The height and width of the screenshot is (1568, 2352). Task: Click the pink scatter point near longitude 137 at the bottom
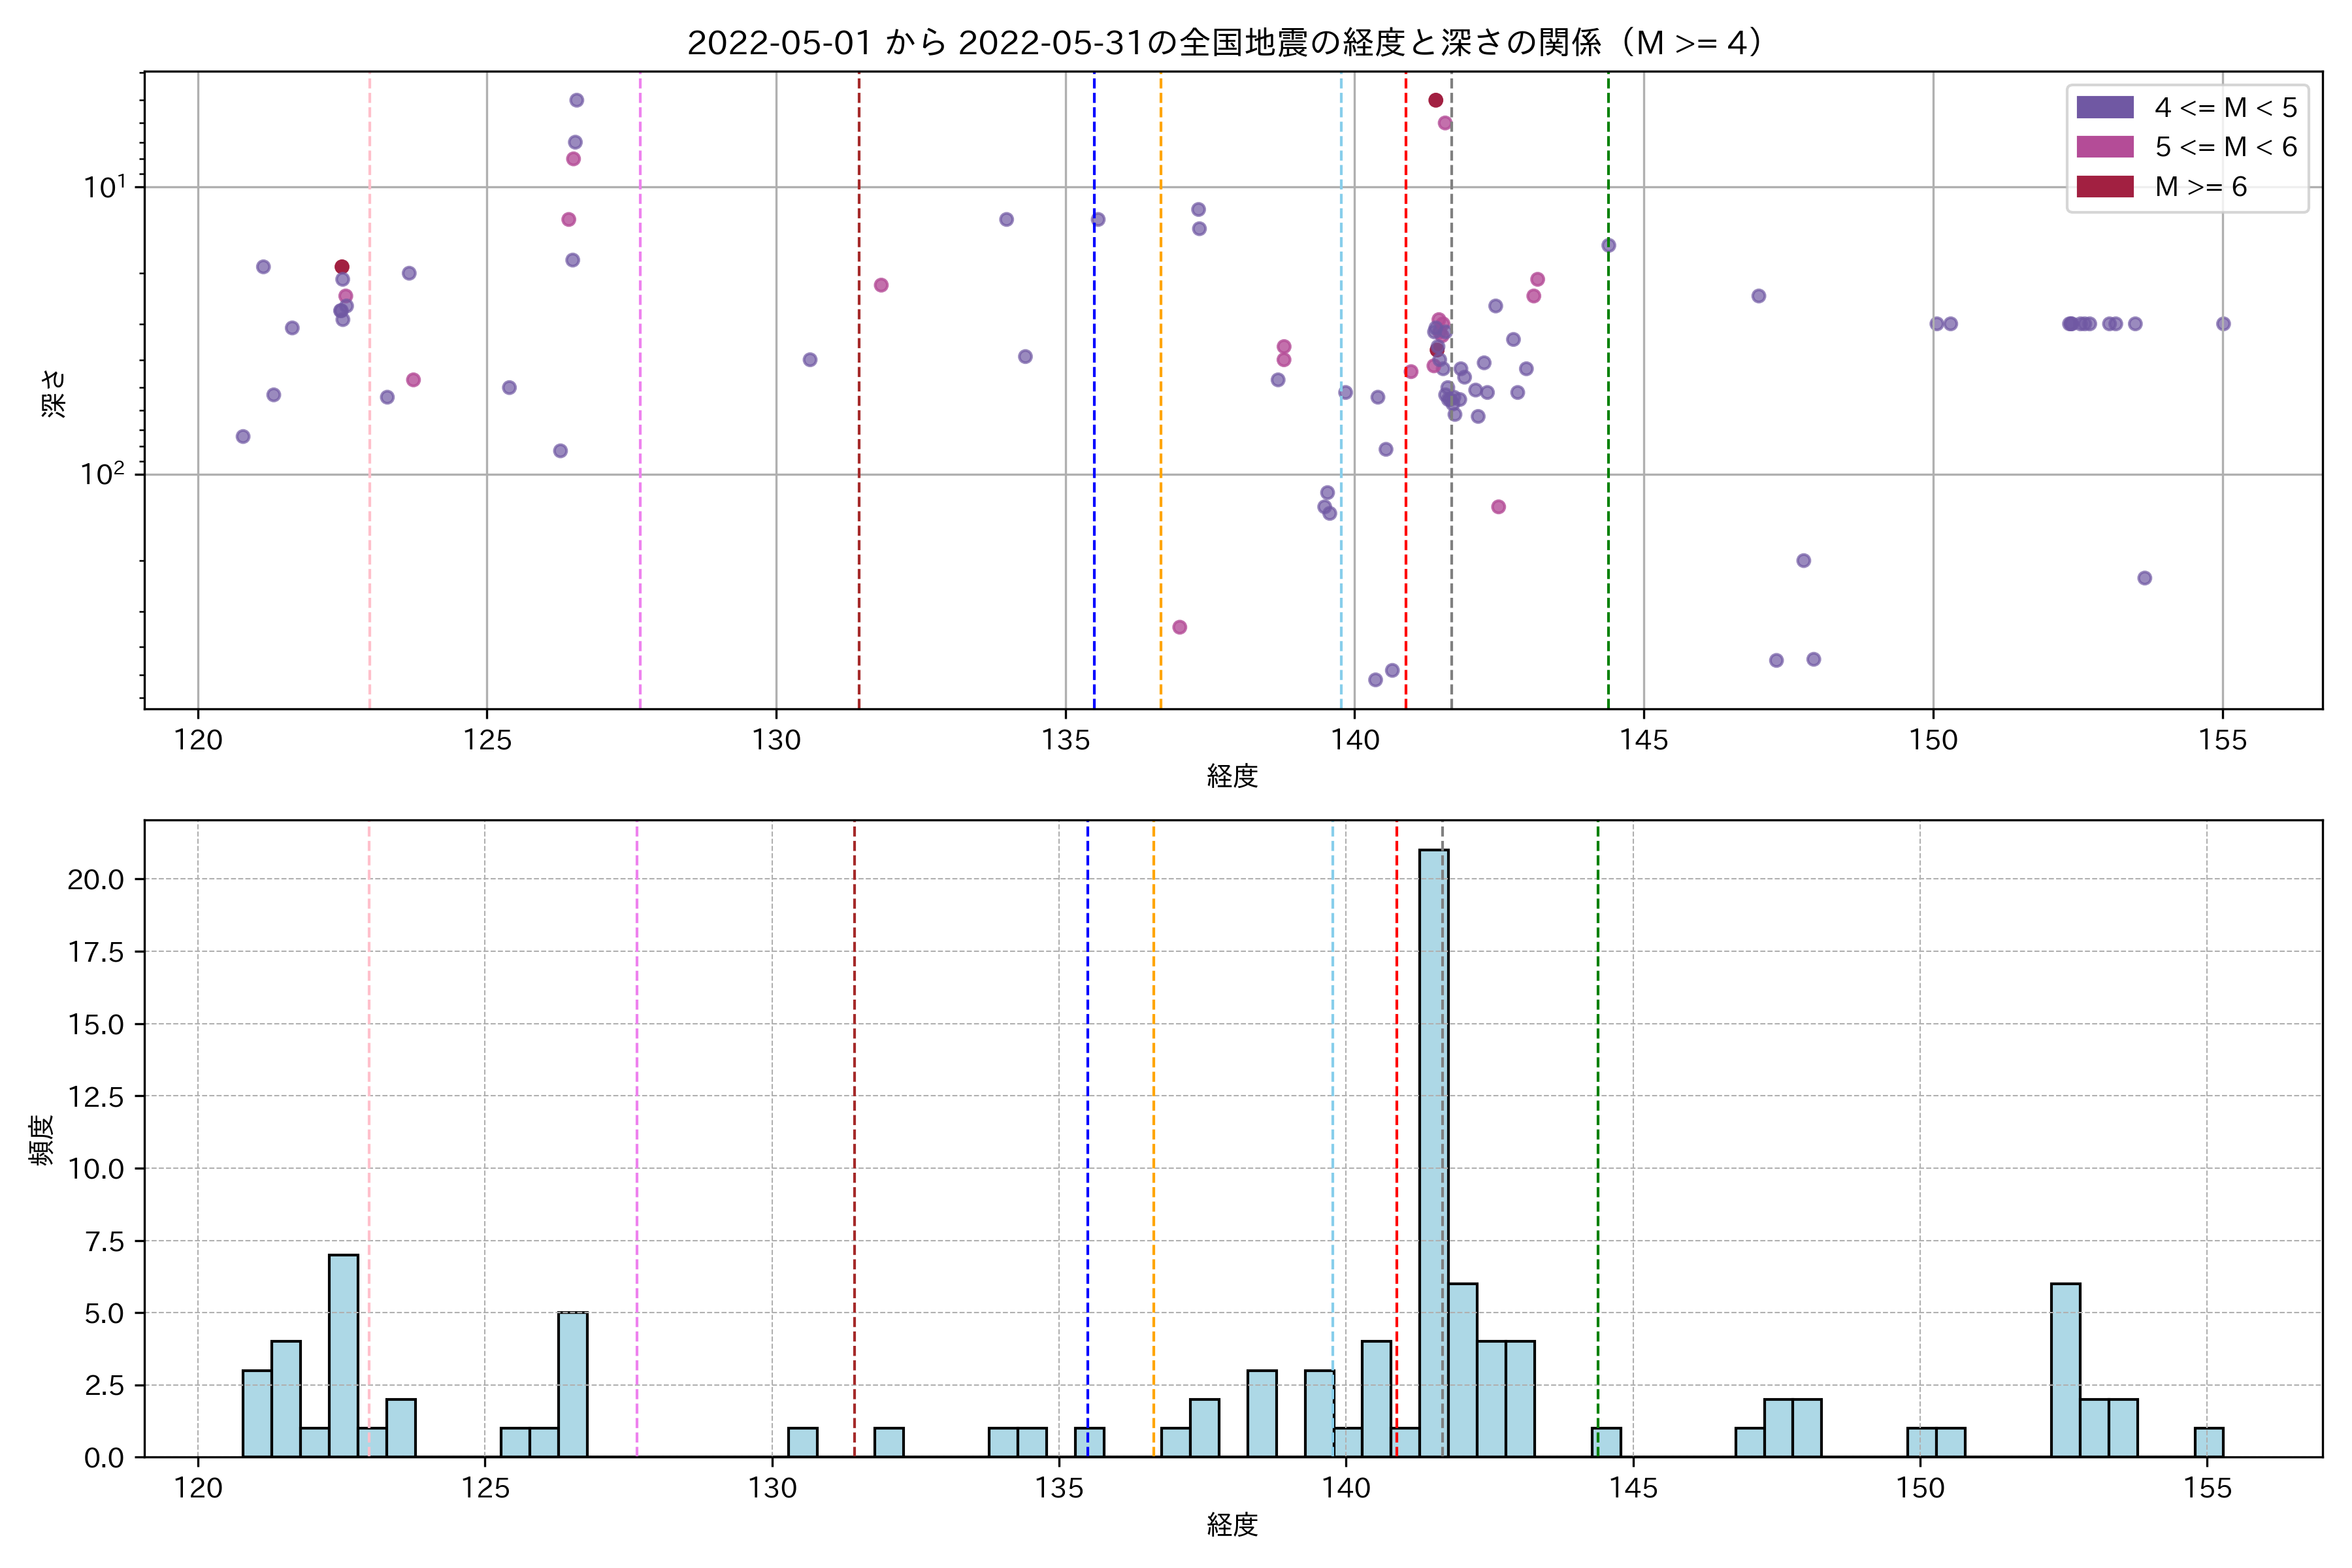click(x=1180, y=627)
